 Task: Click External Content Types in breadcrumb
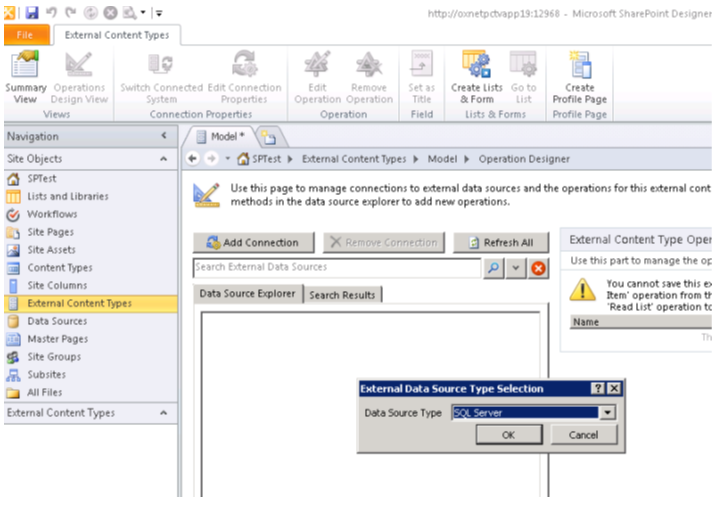(x=354, y=159)
